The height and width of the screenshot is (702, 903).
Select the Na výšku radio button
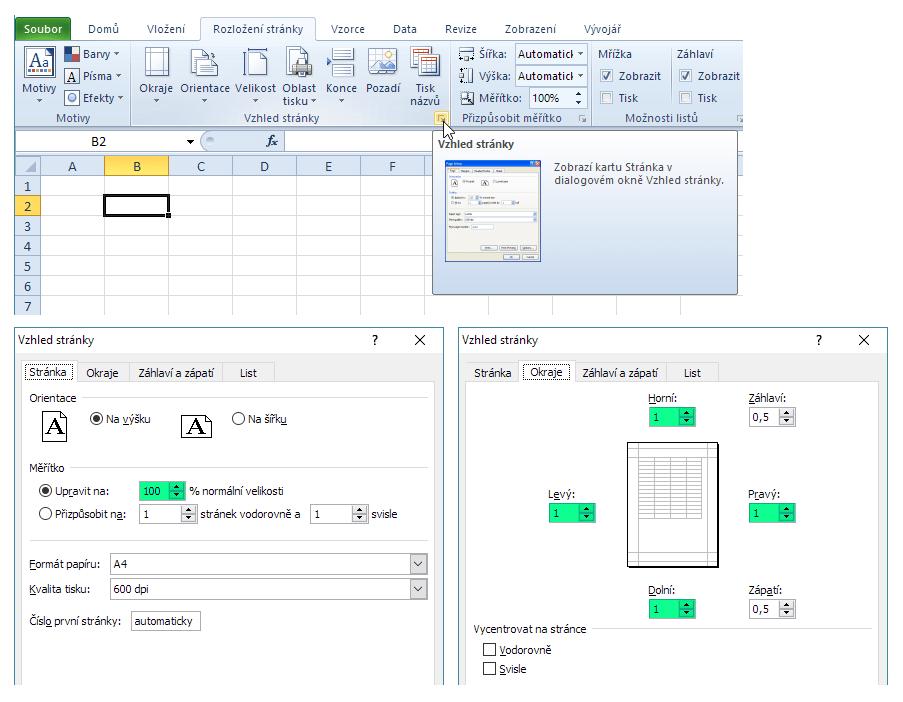tap(97, 419)
